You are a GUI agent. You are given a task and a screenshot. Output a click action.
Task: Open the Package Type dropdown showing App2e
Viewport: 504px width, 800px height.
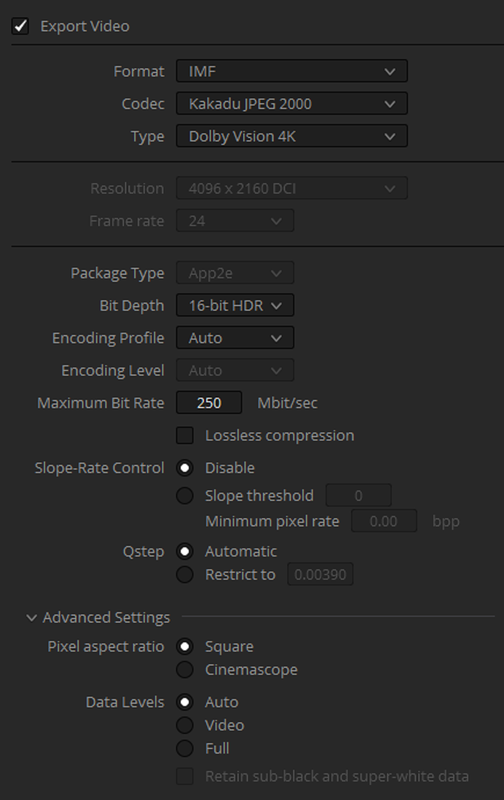(235, 273)
